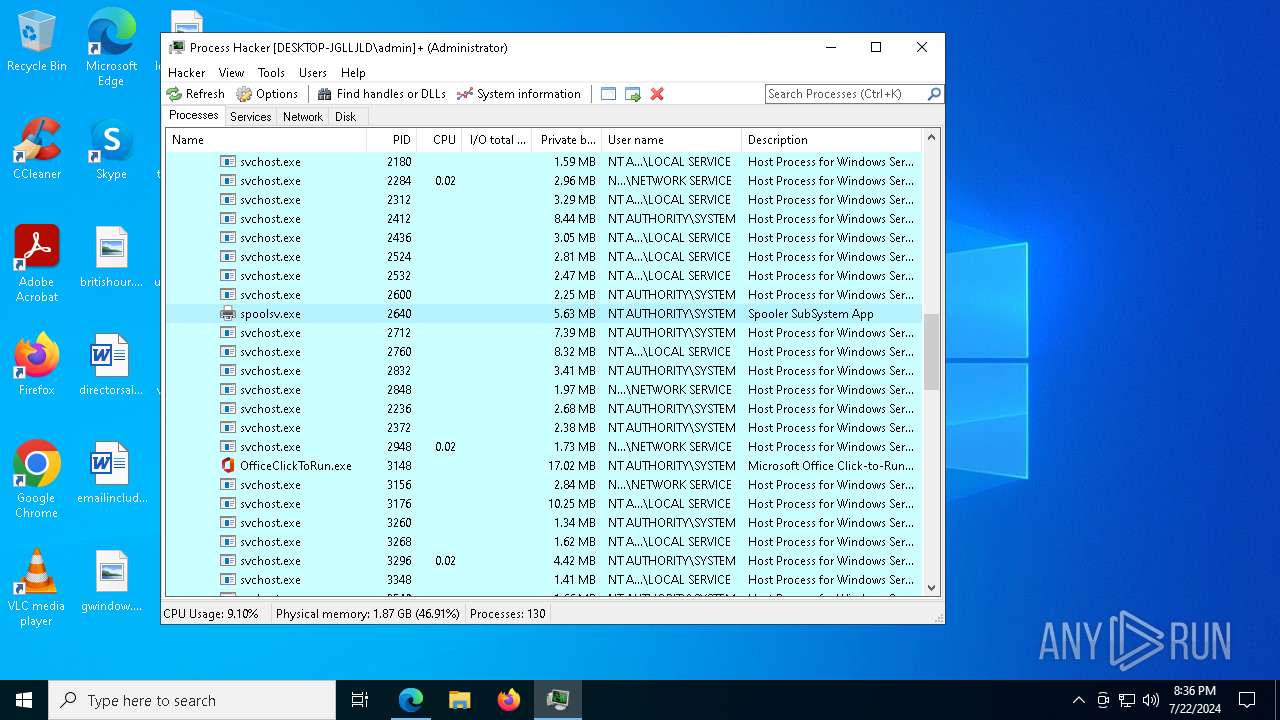Screen dimensions: 1280x720
Task: Open the Firefox desktop shortcut
Action: point(37,366)
